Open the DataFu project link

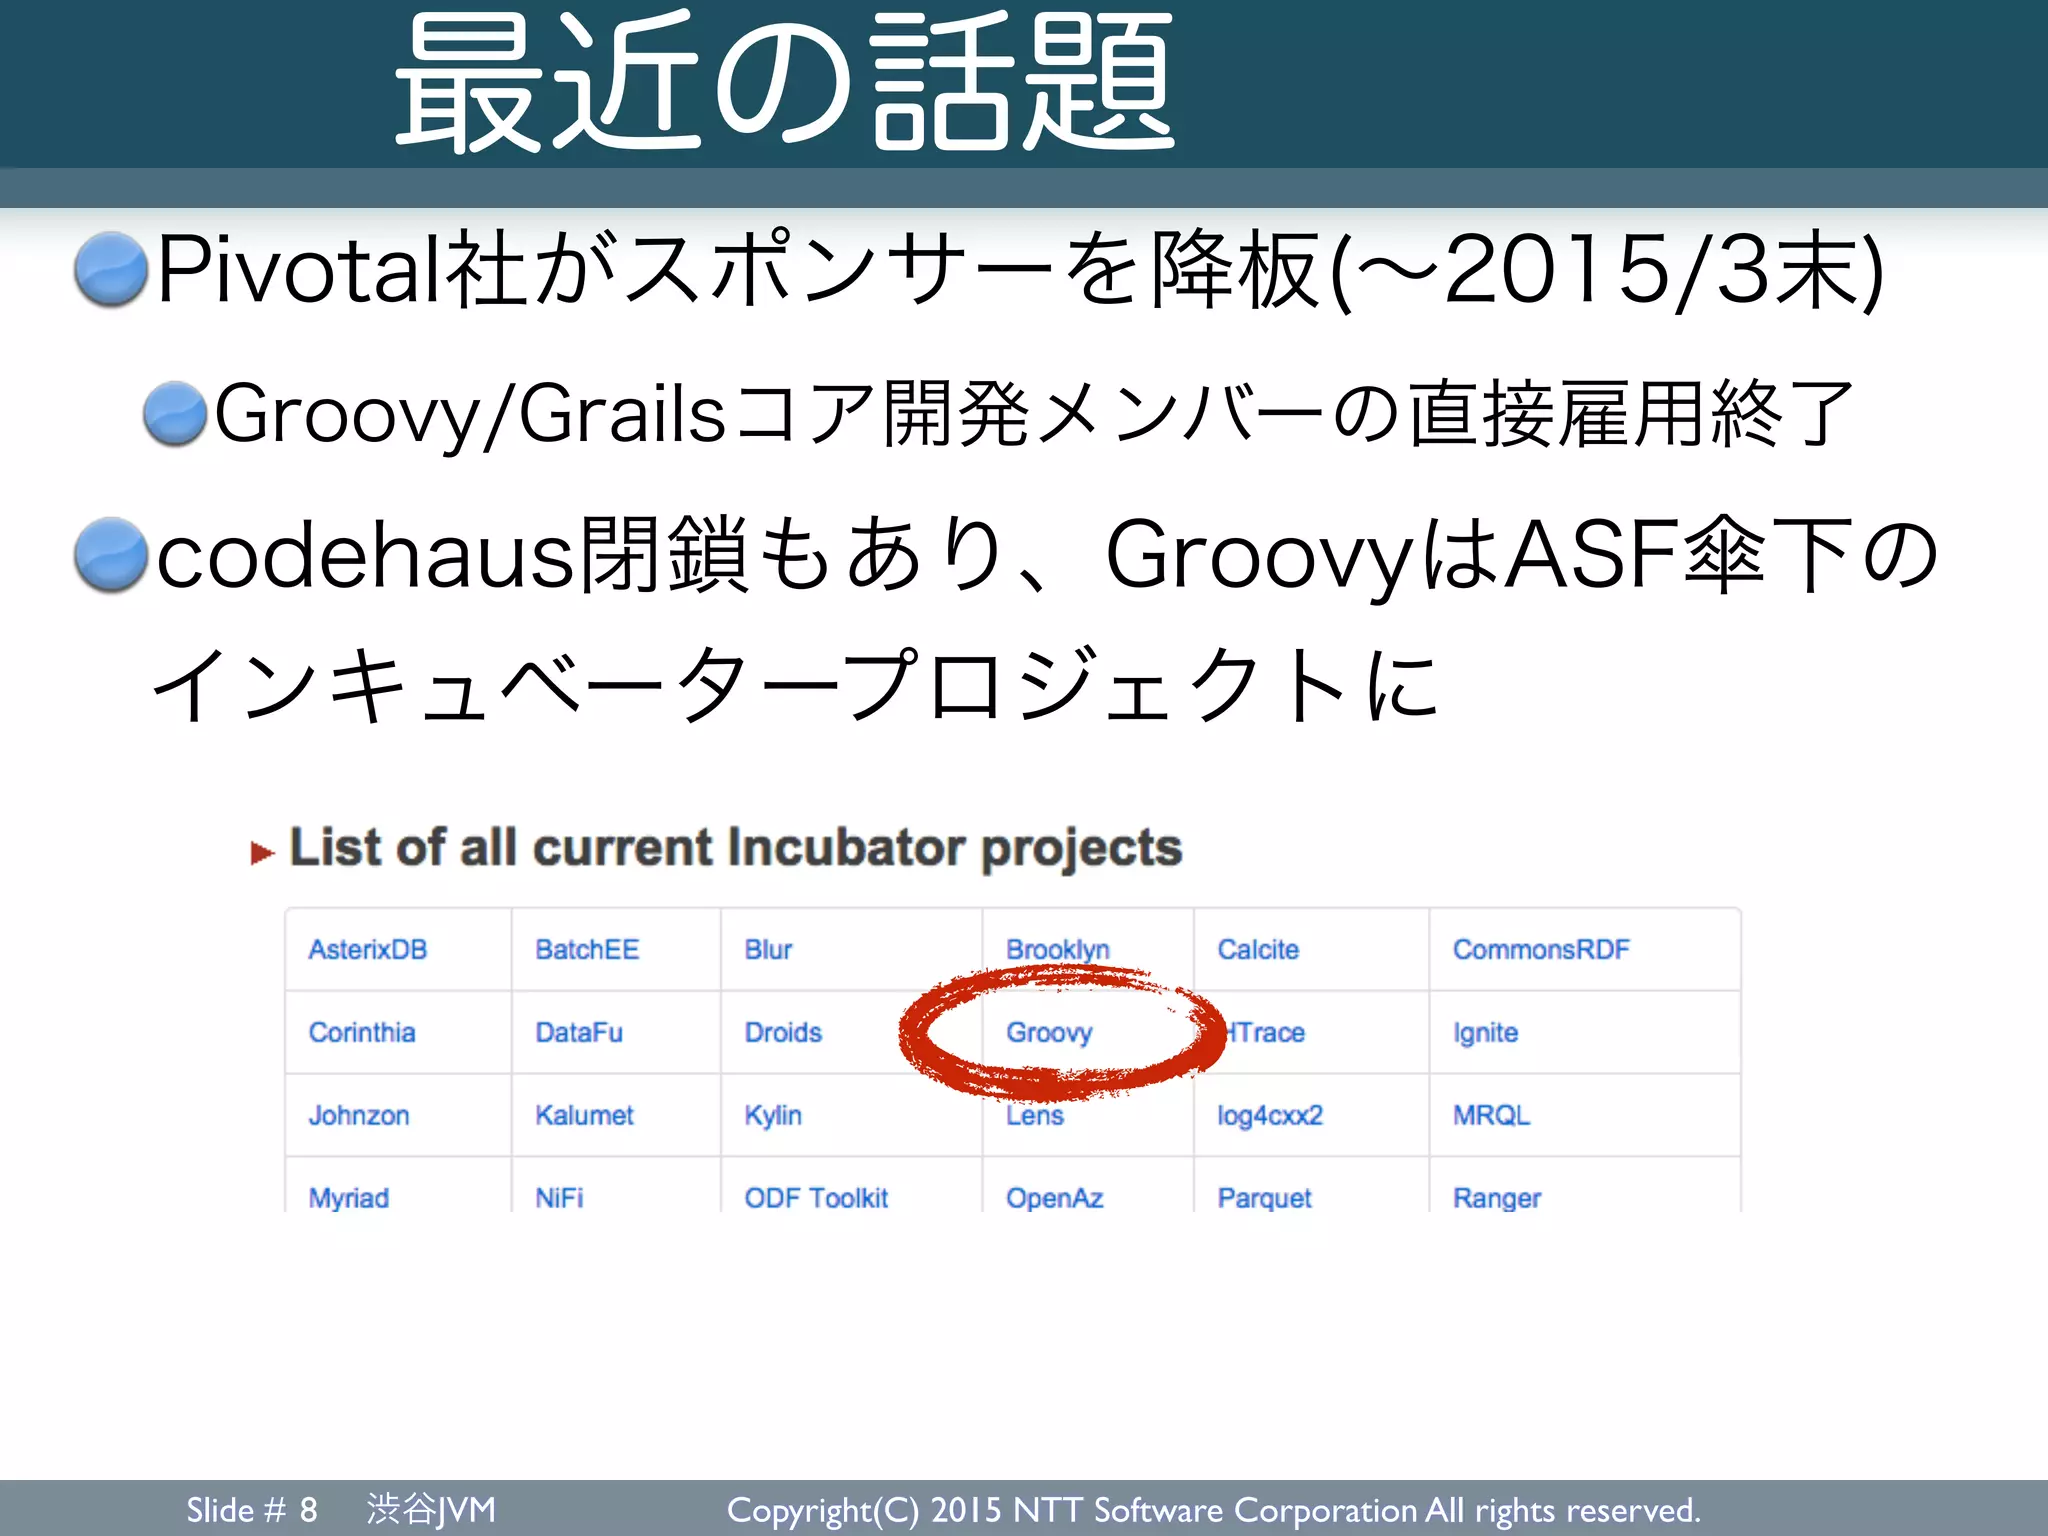pyautogui.click(x=579, y=1032)
